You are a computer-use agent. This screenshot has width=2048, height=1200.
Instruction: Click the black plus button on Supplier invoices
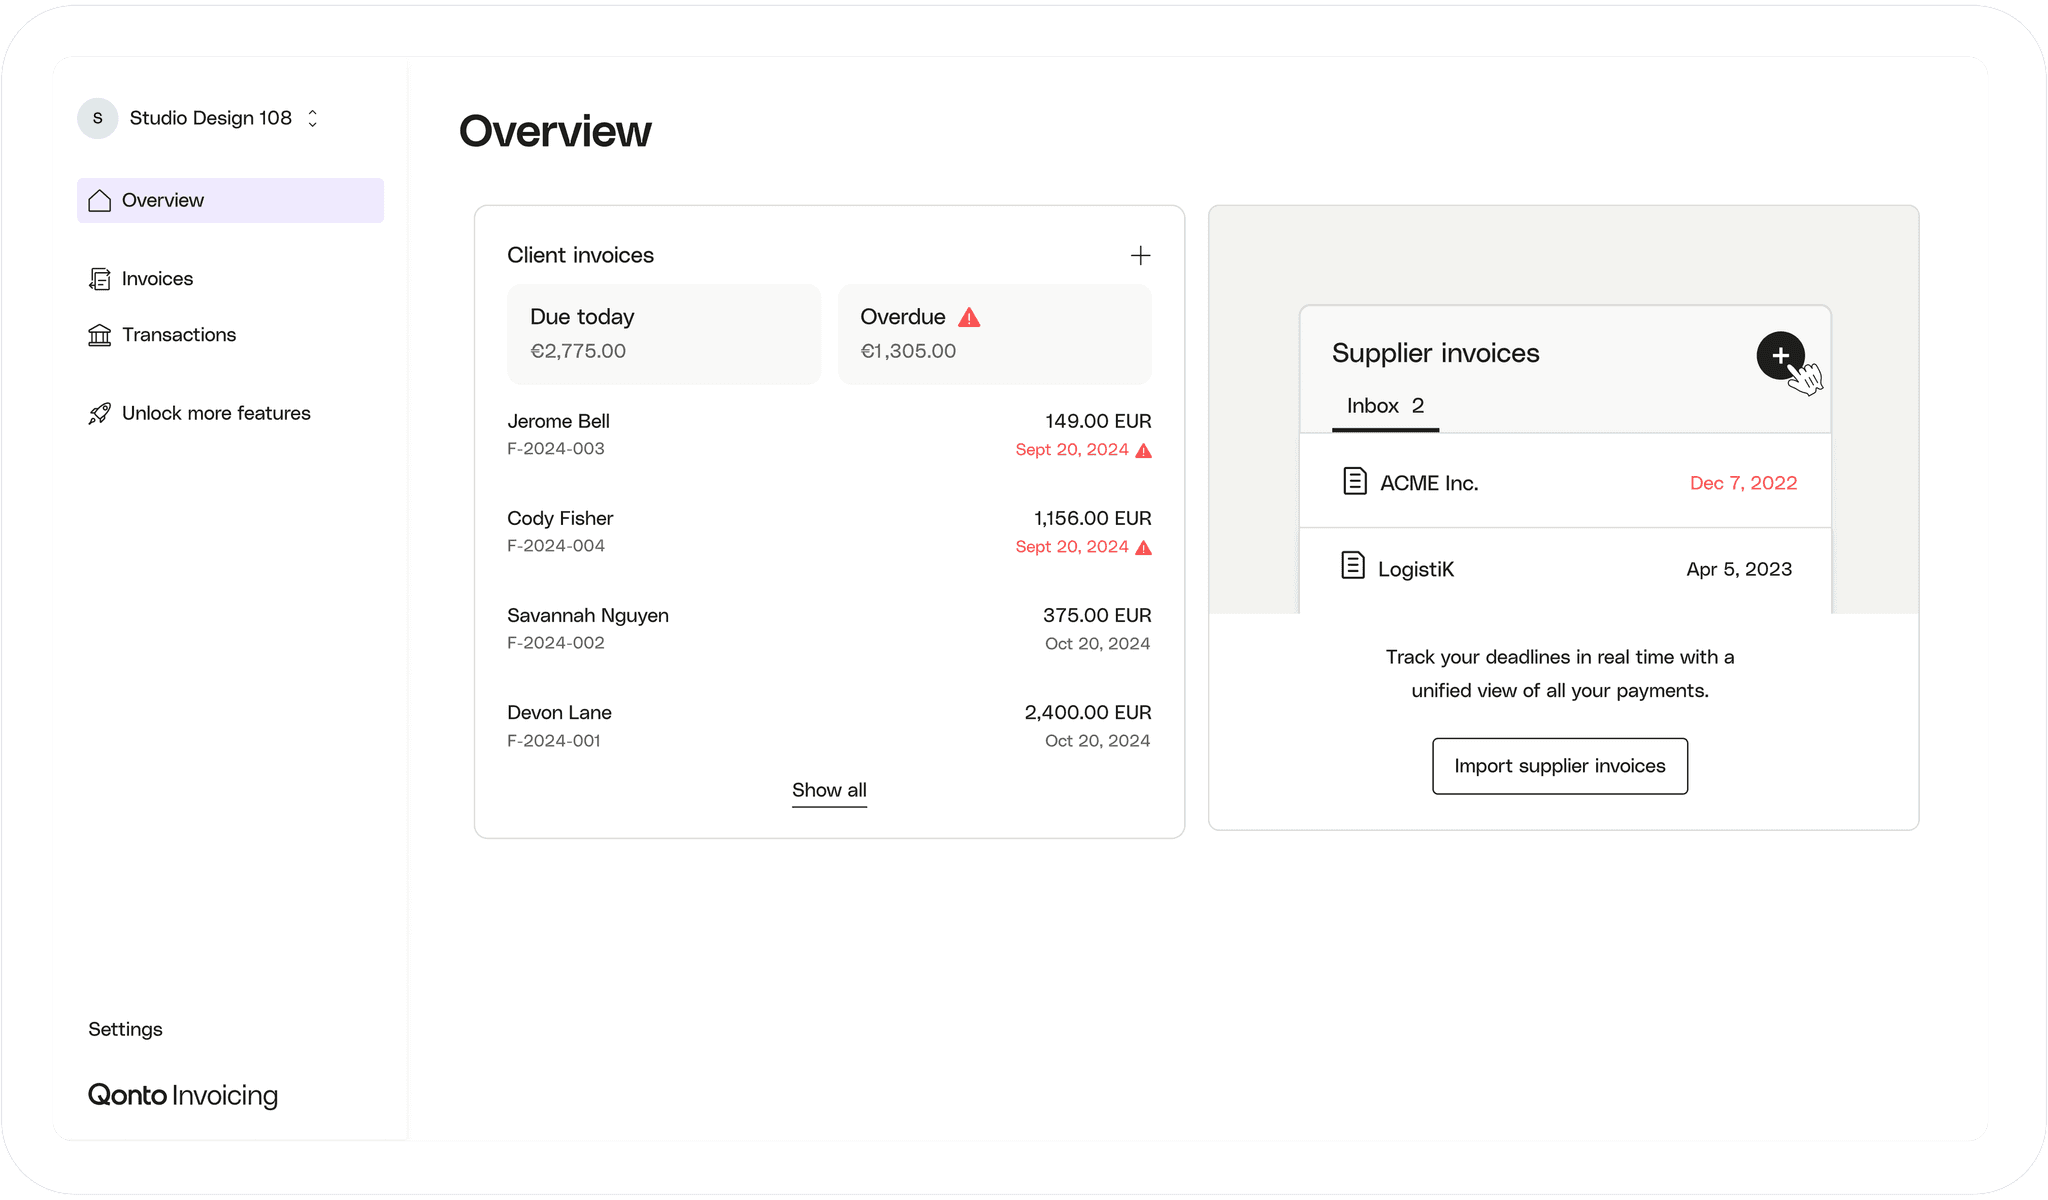point(1780,355)
